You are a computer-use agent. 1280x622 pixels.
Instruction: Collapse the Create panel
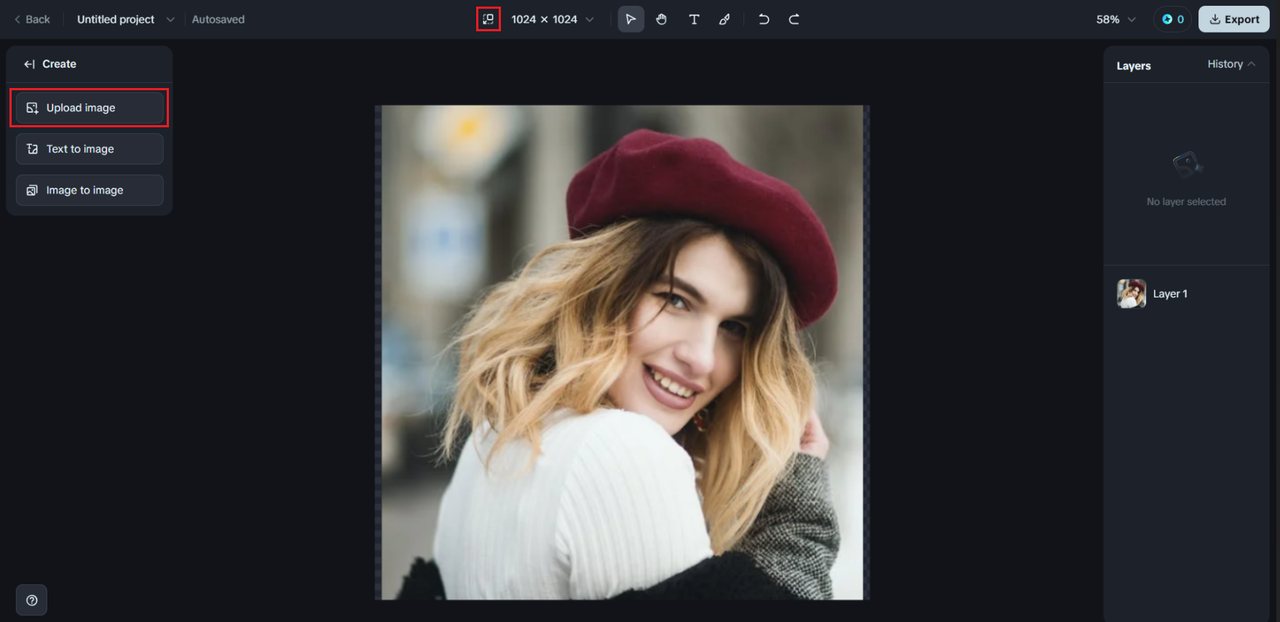[x=30, y=64]
